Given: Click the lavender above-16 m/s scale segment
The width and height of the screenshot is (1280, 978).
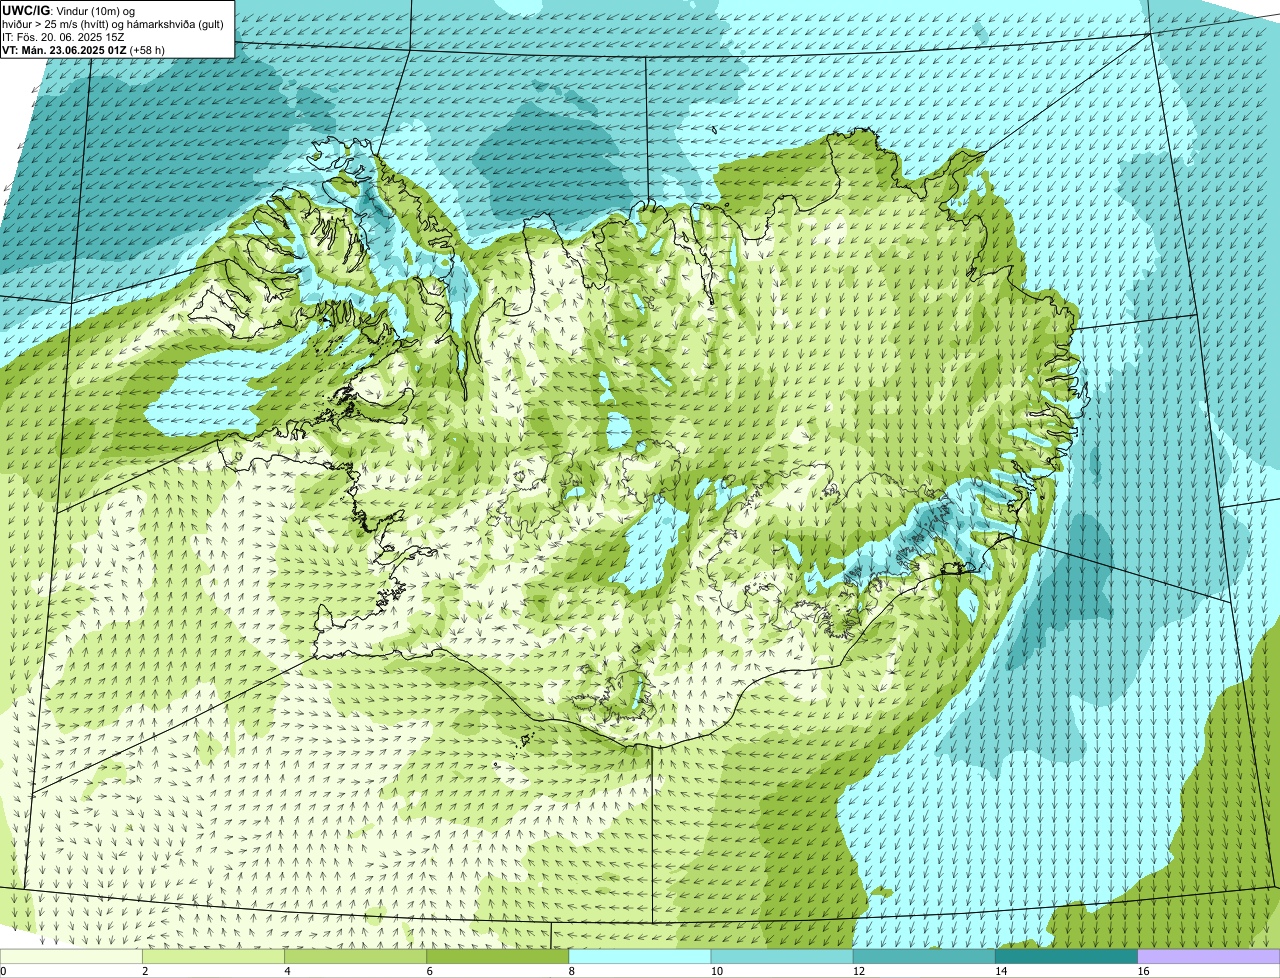Looking at the screenshot, I should 1209,956.
